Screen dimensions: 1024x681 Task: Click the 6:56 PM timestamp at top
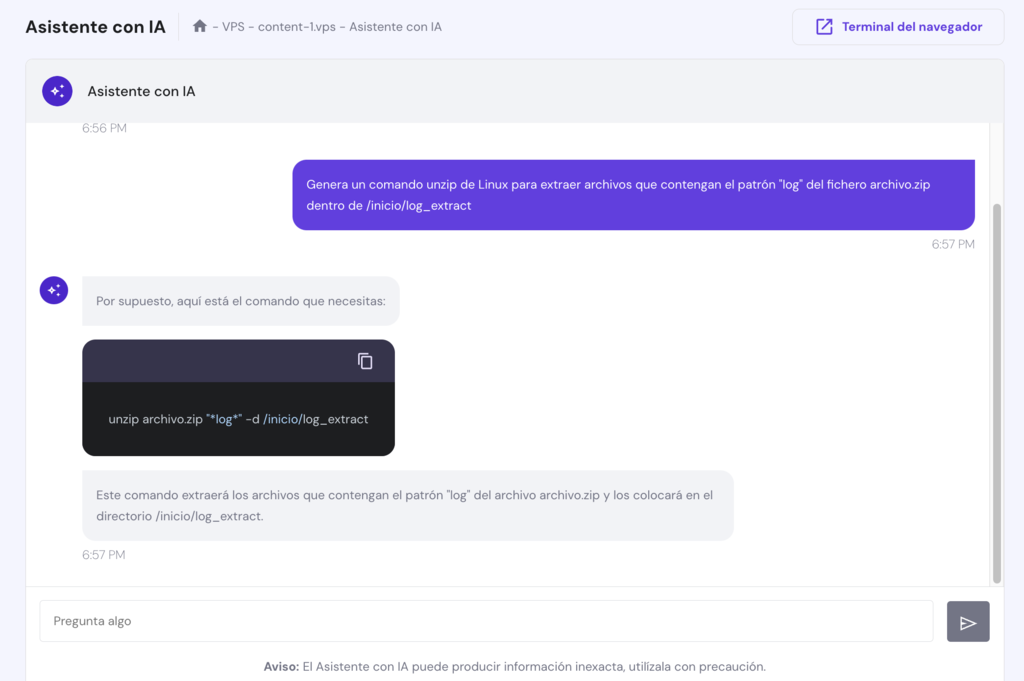coord(104,129)
